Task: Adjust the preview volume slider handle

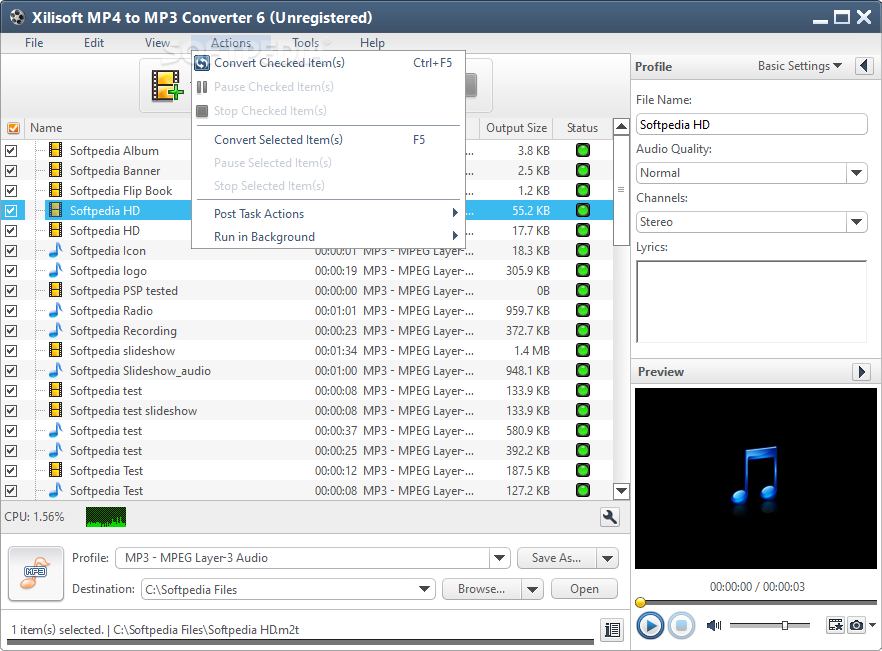Action: pos(785,625)
